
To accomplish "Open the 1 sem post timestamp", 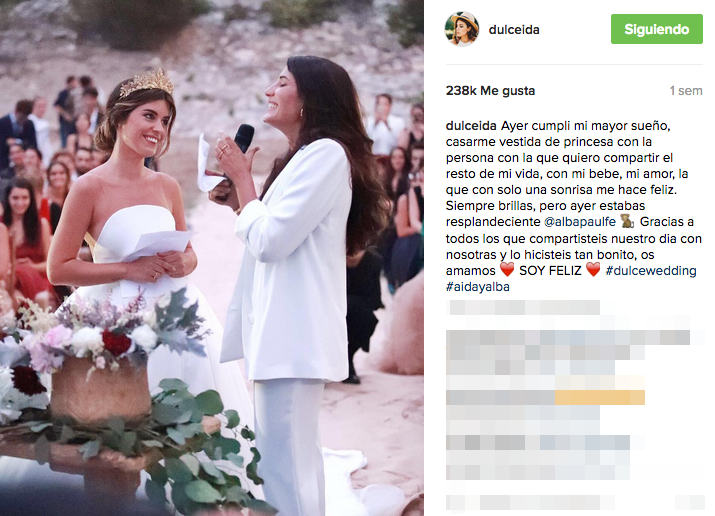I will [686, 91].
